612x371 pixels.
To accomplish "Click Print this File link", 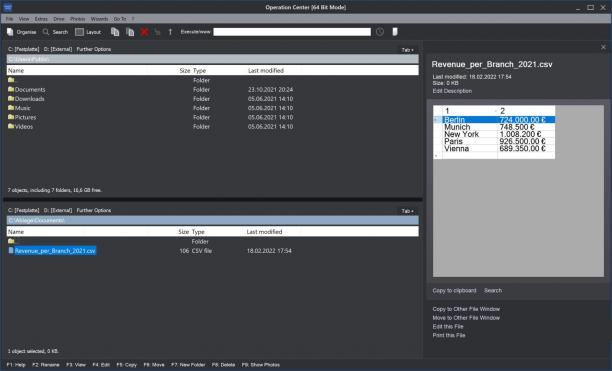I will (449, 335).
